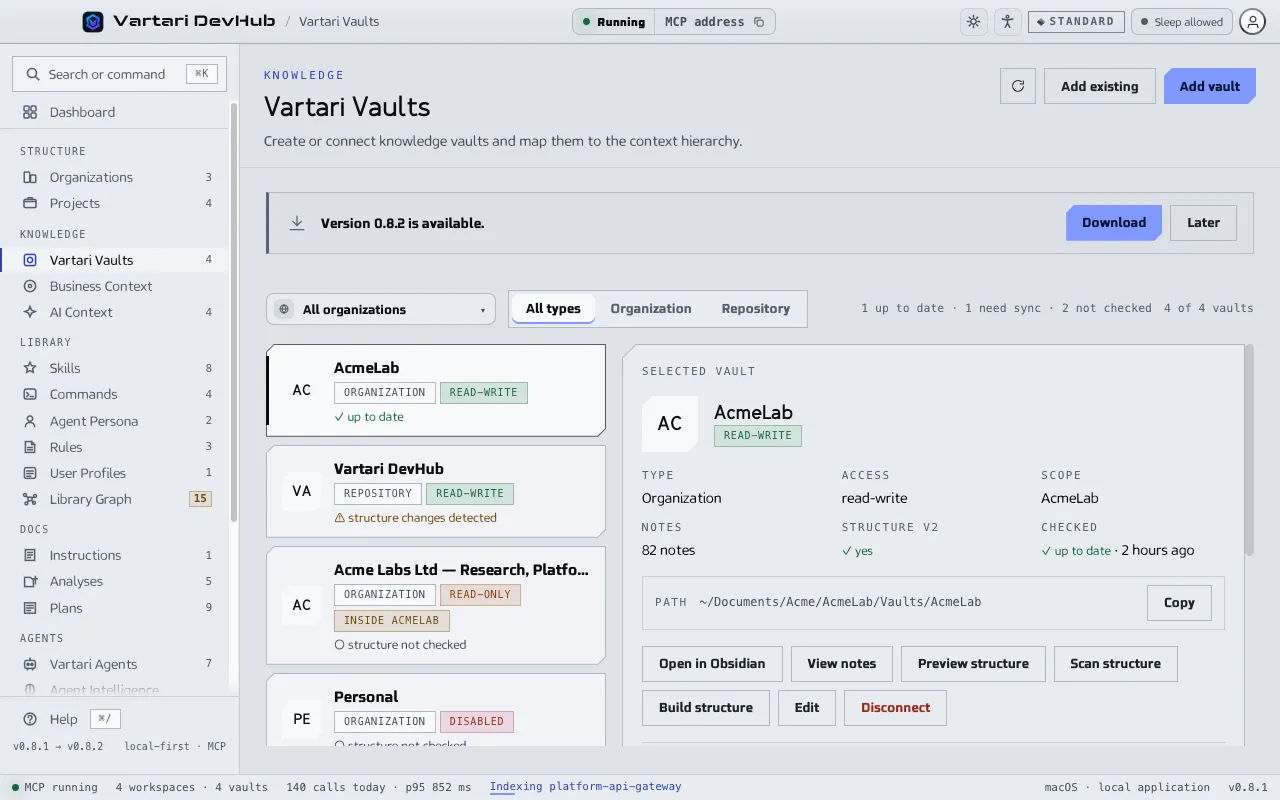The image size is (1280, 800).
Task: Select the All types filter tab
Action: (553, 308)
